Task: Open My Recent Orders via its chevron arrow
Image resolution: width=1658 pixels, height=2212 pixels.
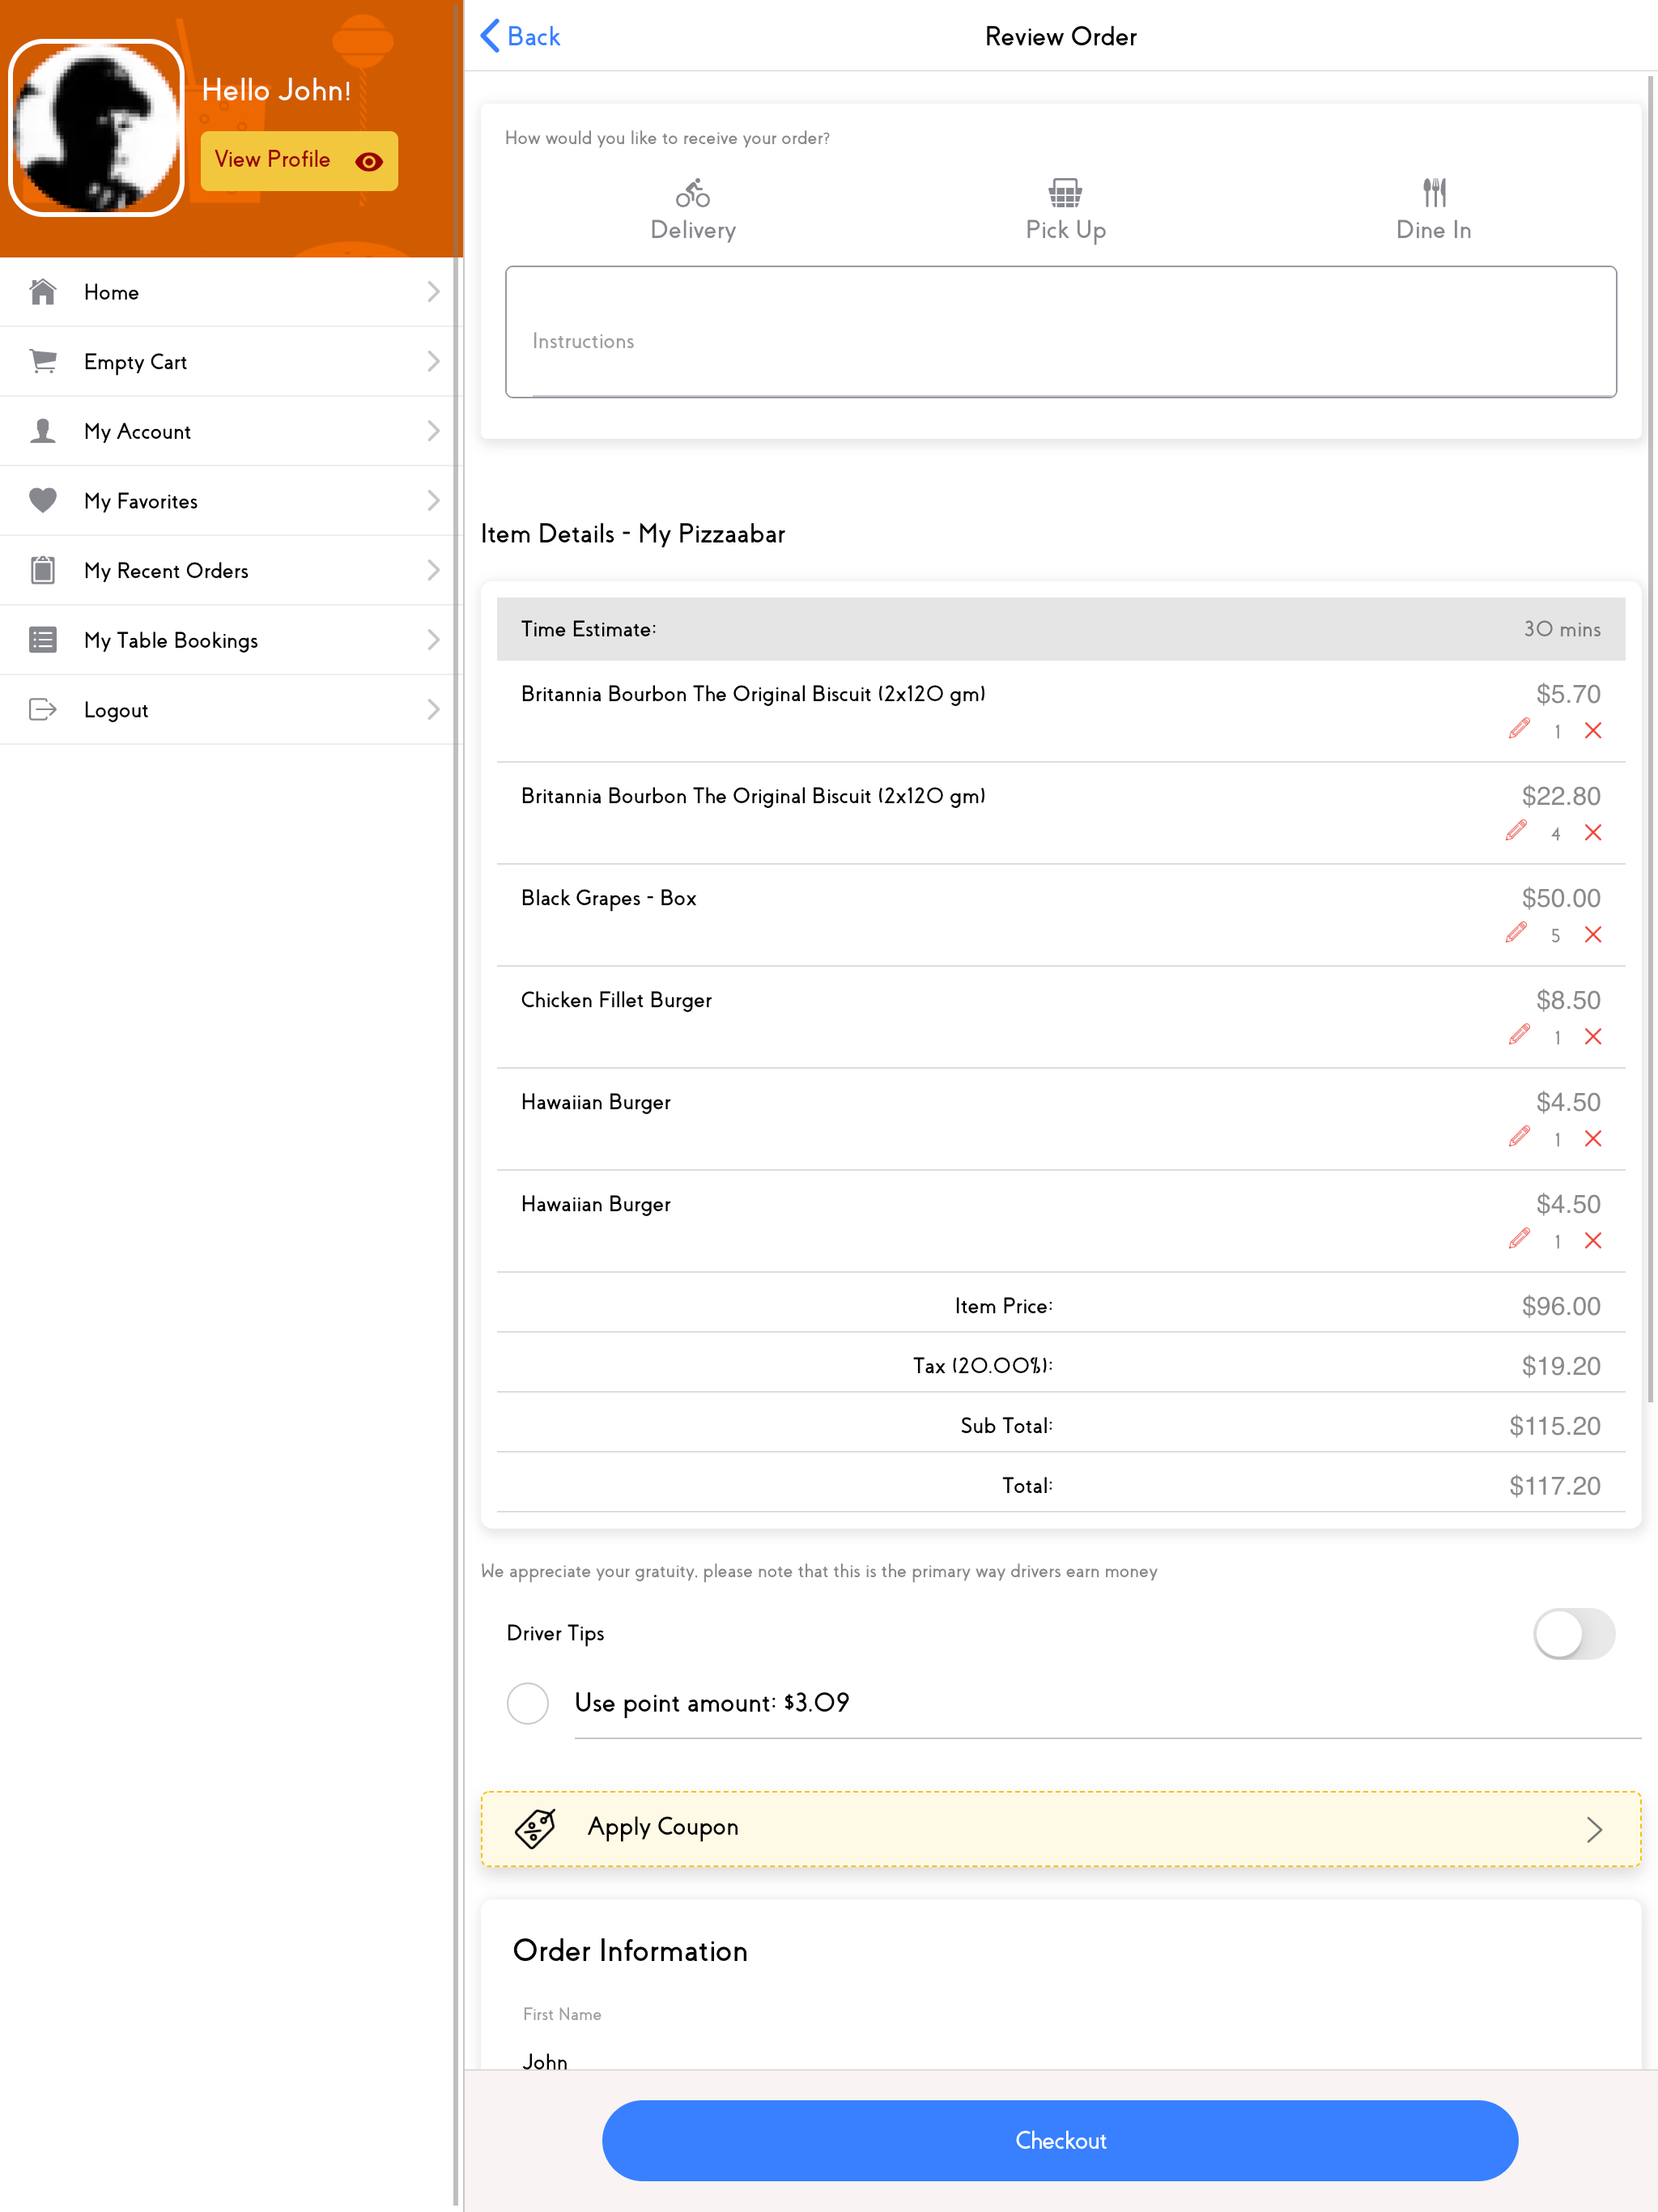Action: pos(433,570)
